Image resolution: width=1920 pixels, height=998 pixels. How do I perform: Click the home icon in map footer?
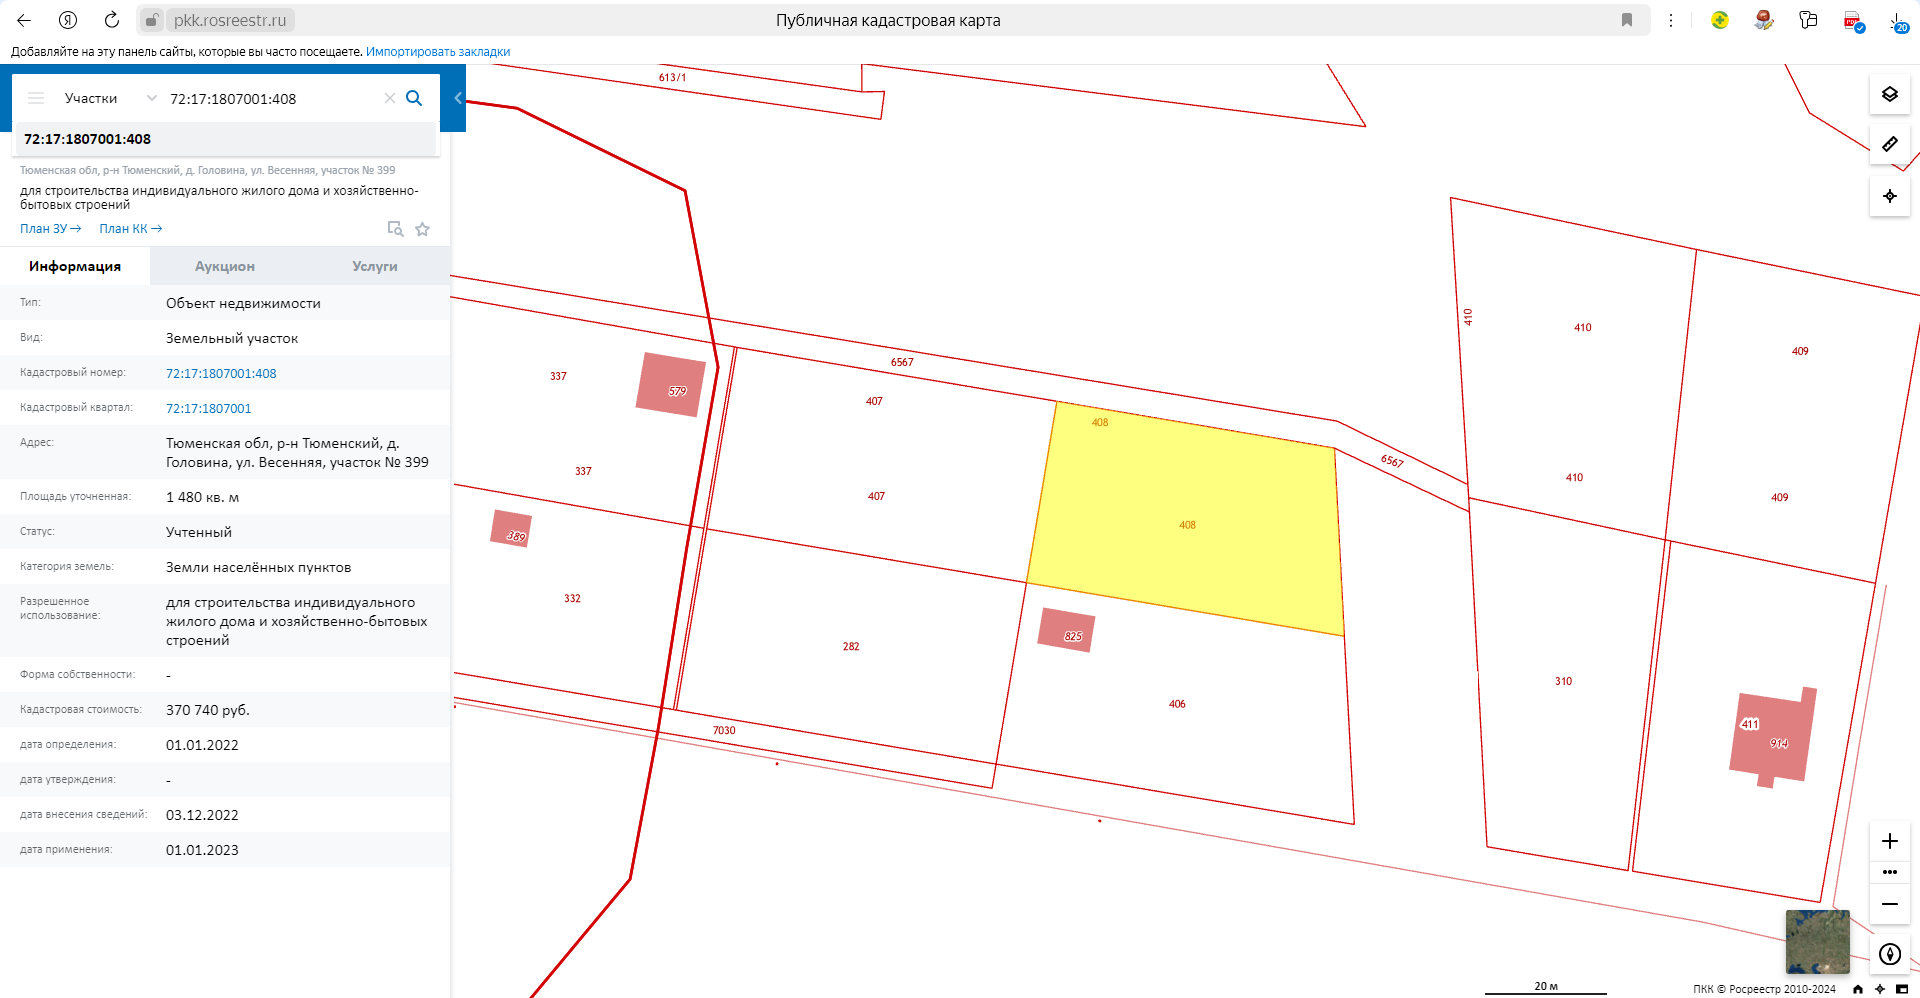1858,989
